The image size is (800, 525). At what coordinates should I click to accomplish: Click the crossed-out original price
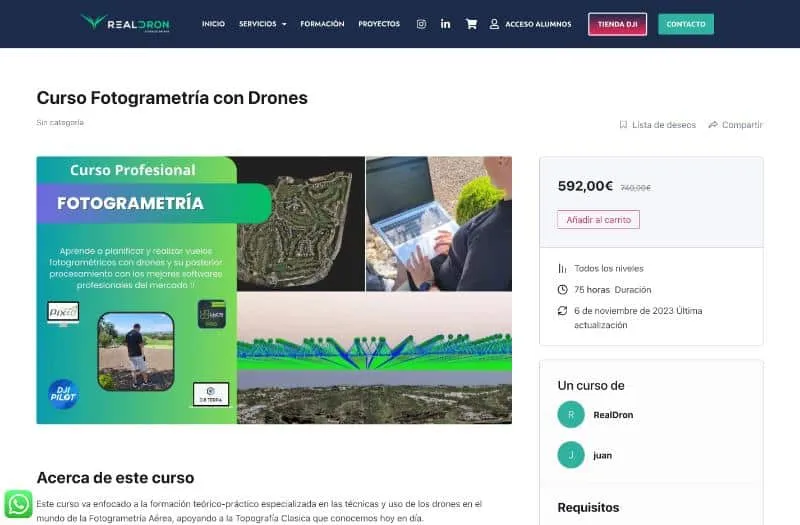[x=635, y=188]
